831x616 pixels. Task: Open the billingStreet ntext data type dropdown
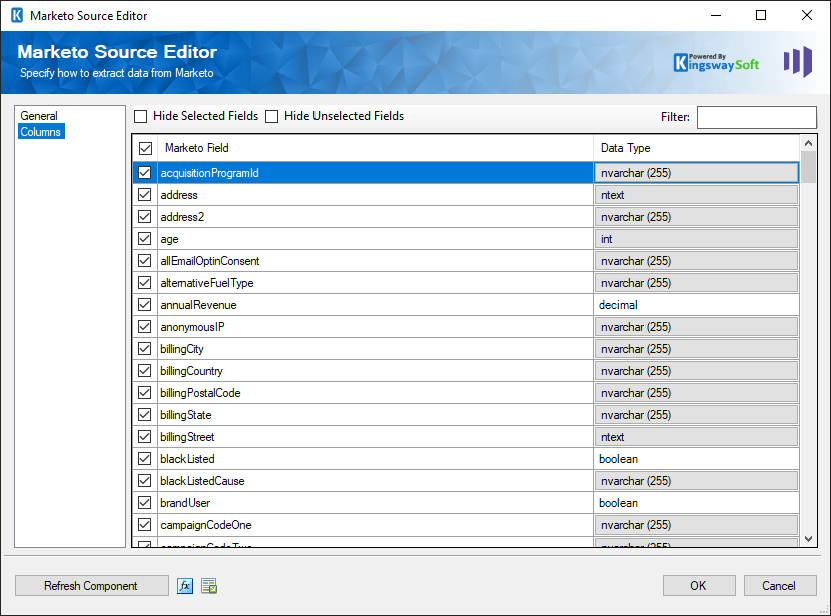pyautogui.click(x=696, y=437)
